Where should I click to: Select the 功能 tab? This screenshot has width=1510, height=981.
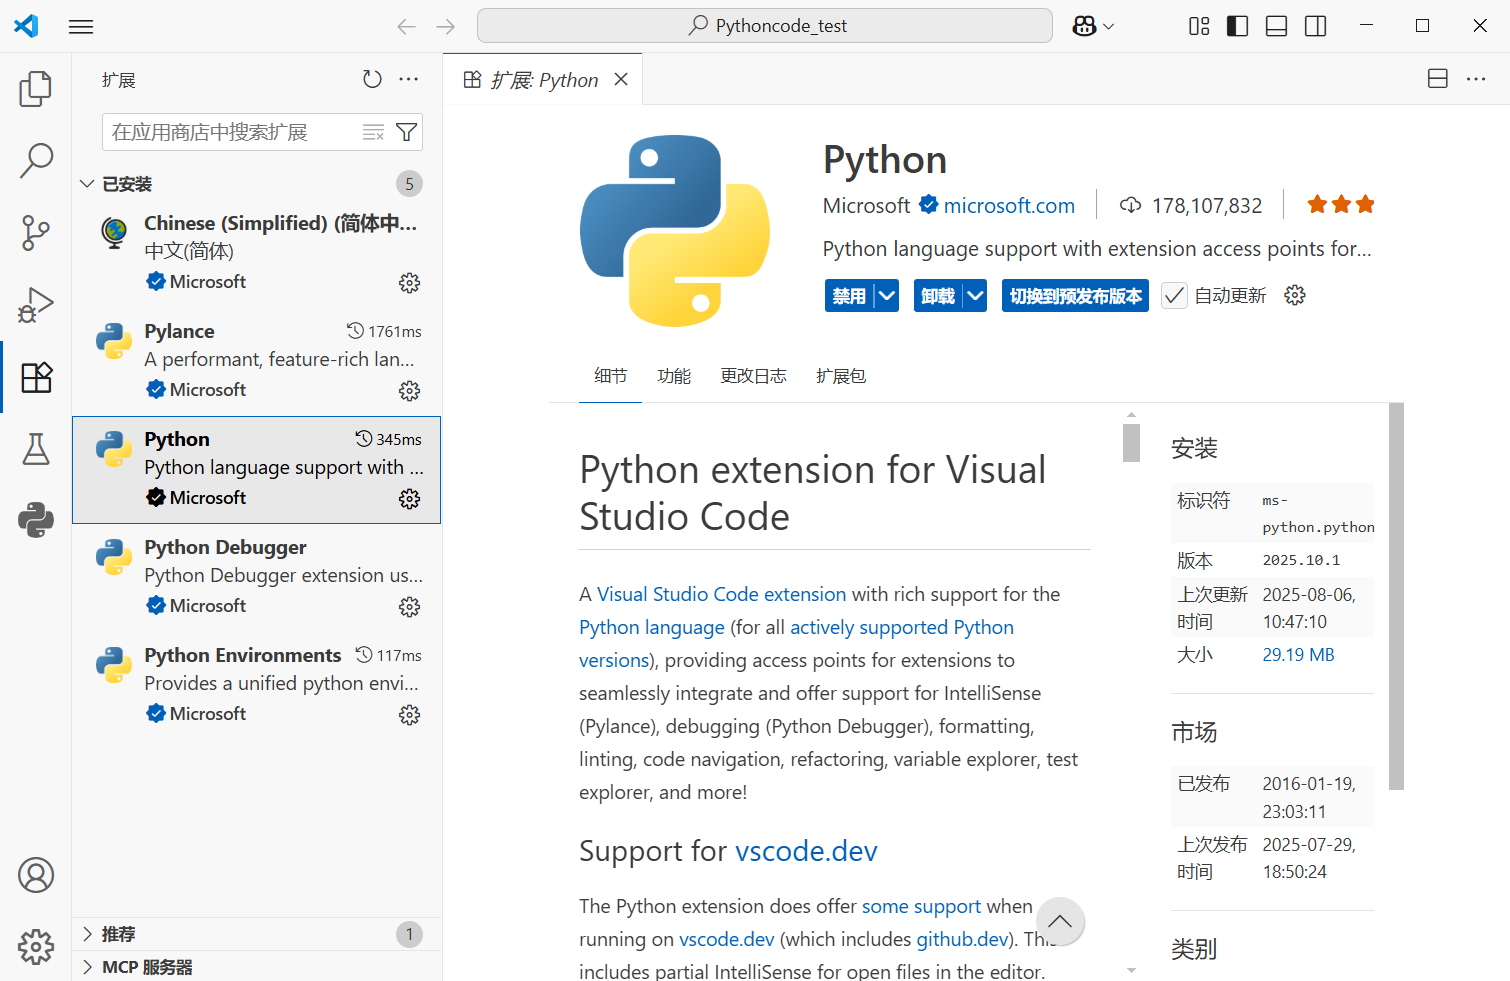(674, 376)
